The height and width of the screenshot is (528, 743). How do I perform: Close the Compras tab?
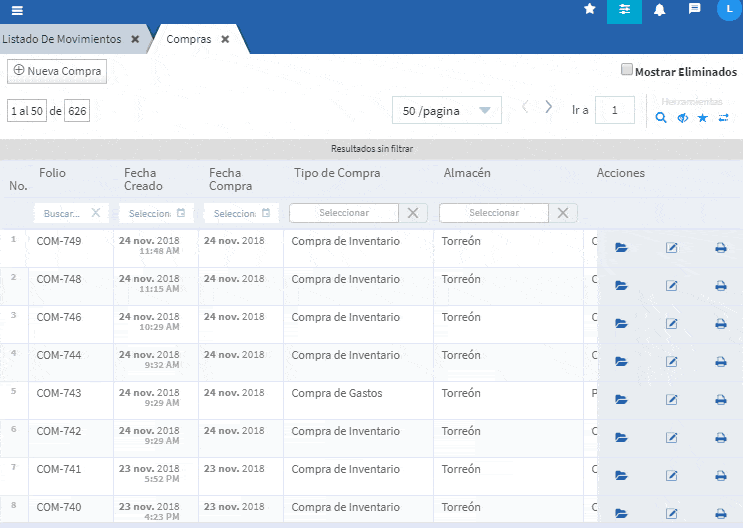pyautogui.click(x=225, y=39)
